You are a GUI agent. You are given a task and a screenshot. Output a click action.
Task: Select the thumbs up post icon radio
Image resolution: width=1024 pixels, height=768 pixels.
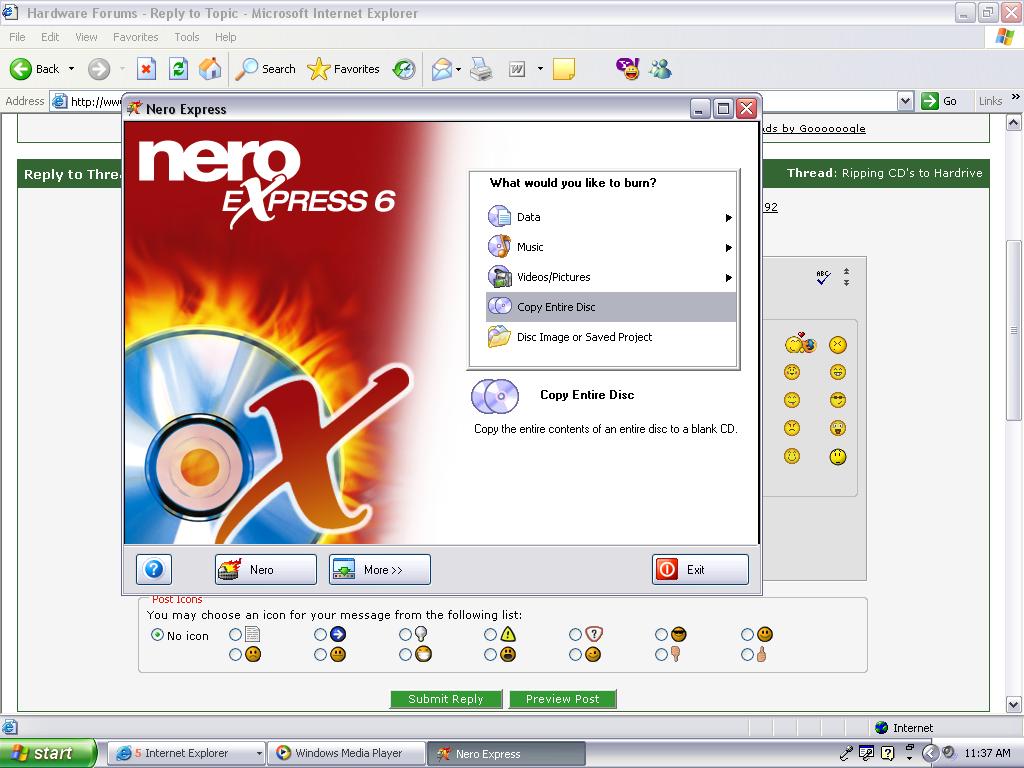tap(748, 654)
